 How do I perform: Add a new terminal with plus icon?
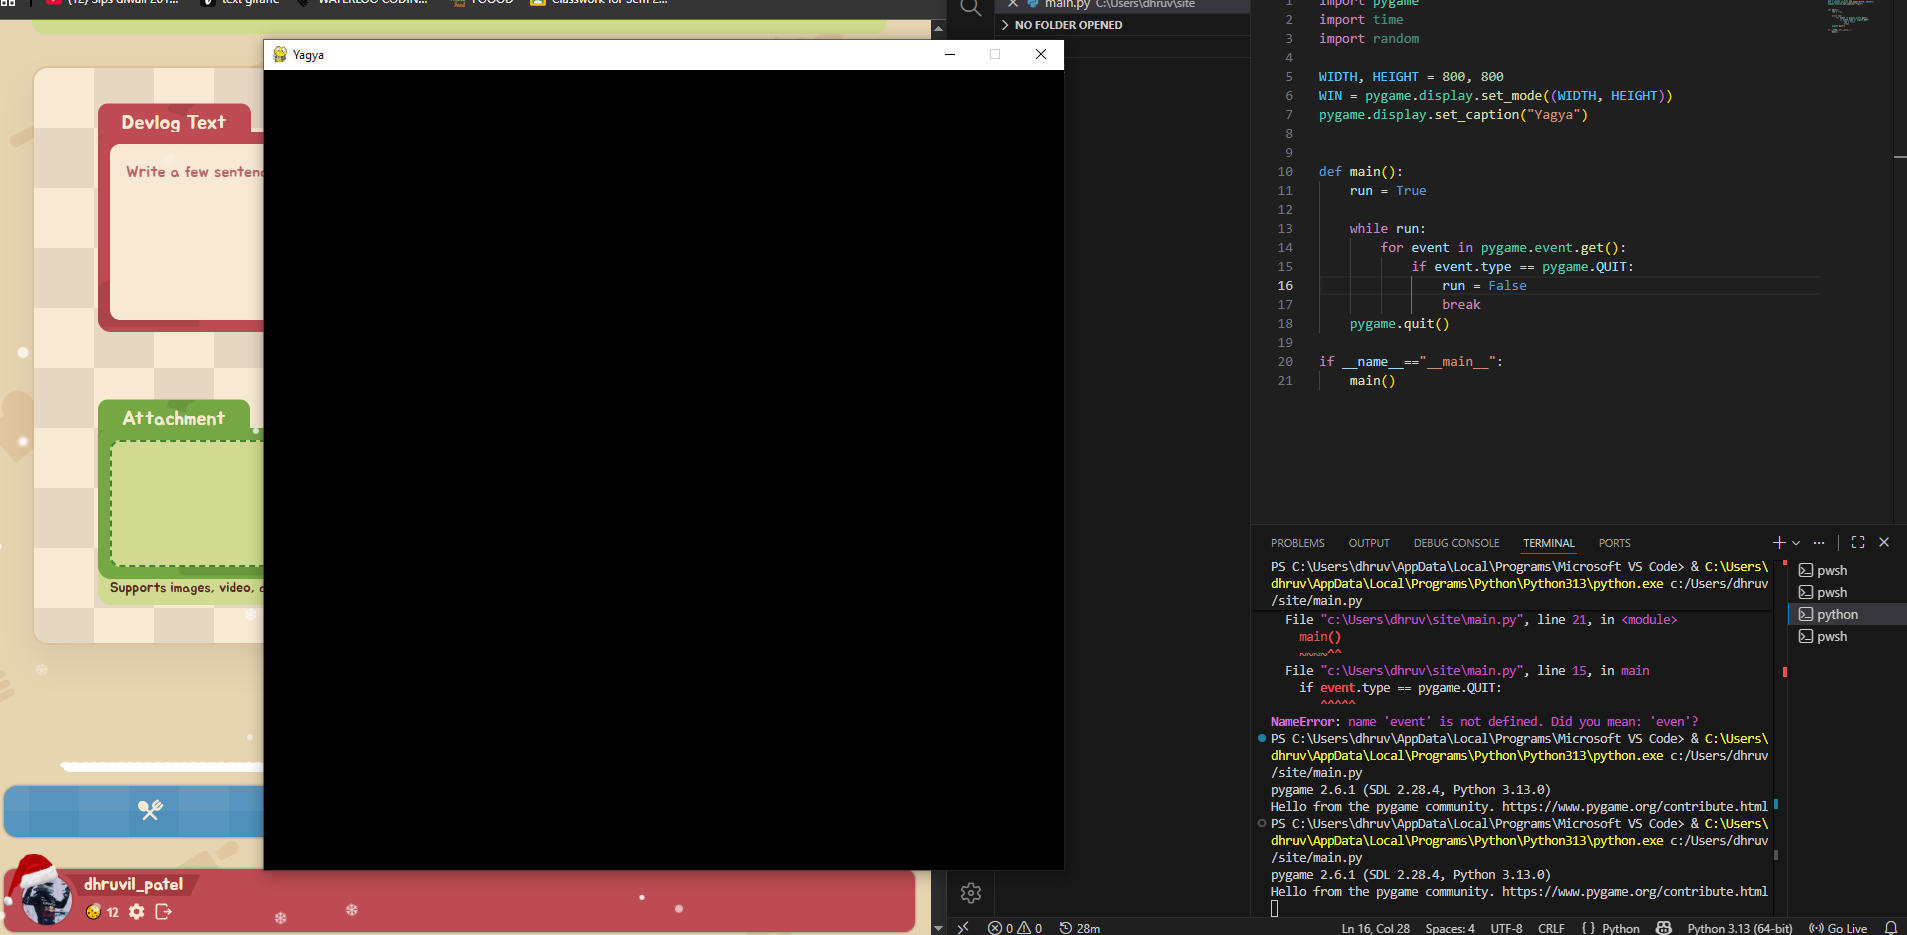pyautogui.click(x=1778, y=543)
